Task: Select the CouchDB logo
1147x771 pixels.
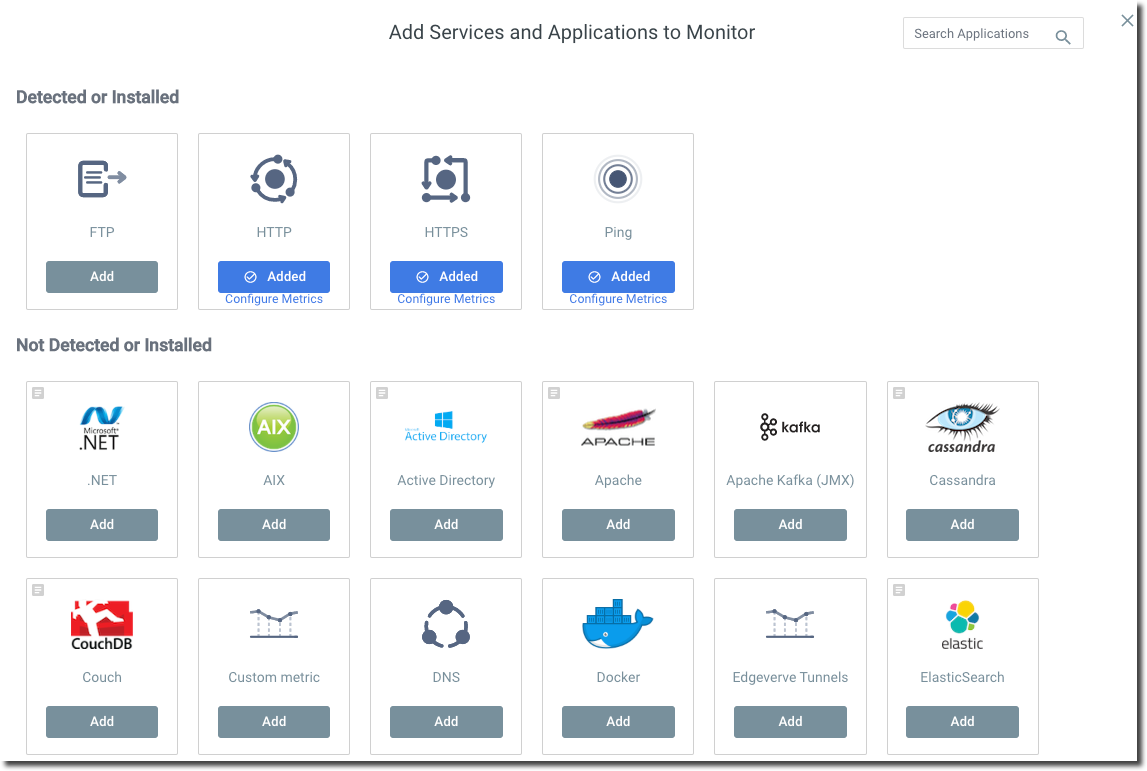Action: point(101,623)
